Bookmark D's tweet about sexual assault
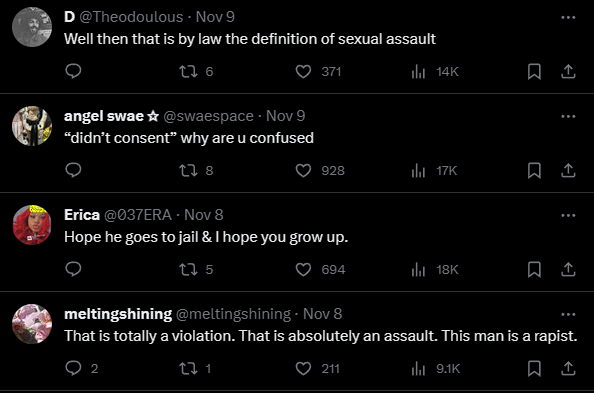Viewport: 594px width, 393px height. pyautogui.click(x=534, y=71)
